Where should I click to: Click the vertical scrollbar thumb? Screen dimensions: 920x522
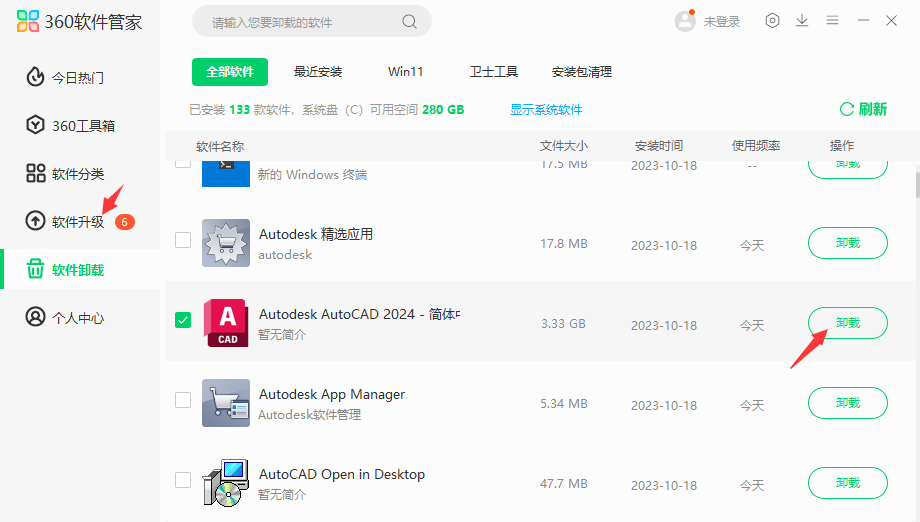point(918,185)
